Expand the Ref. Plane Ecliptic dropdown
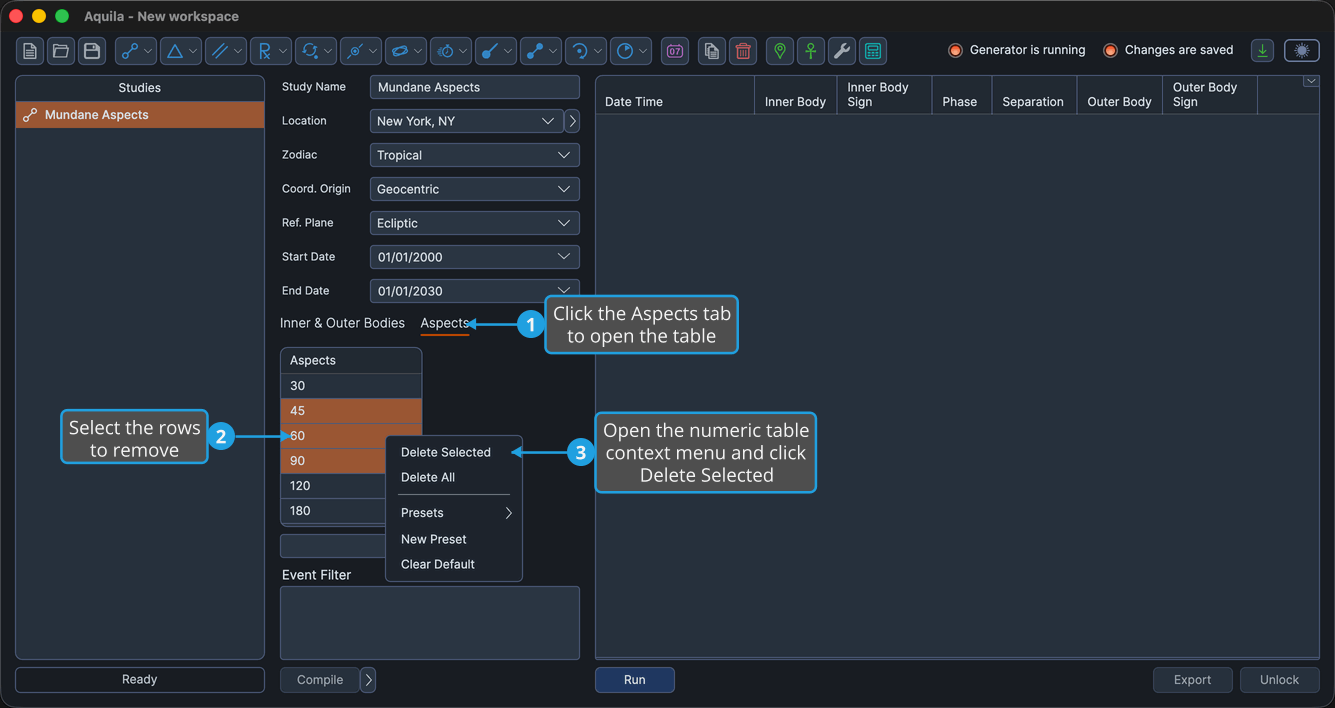The height and width of the screenshot is (708, 1335). [x=475, y=223]
